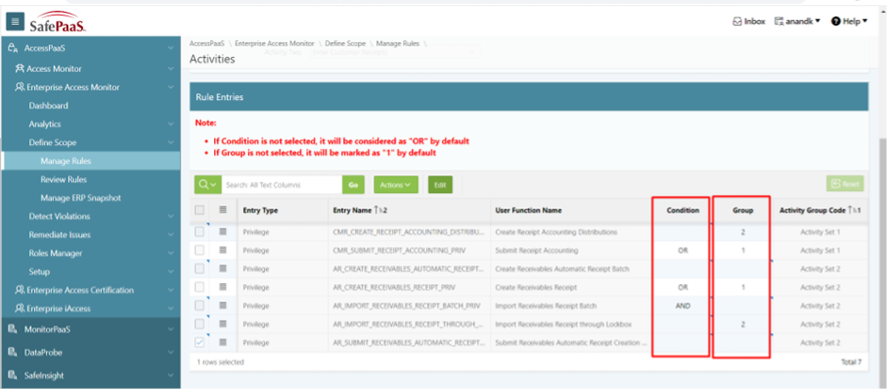Click the MonitorPaaS icon
The height and width of the screenshot is (391, 889).
12,329
